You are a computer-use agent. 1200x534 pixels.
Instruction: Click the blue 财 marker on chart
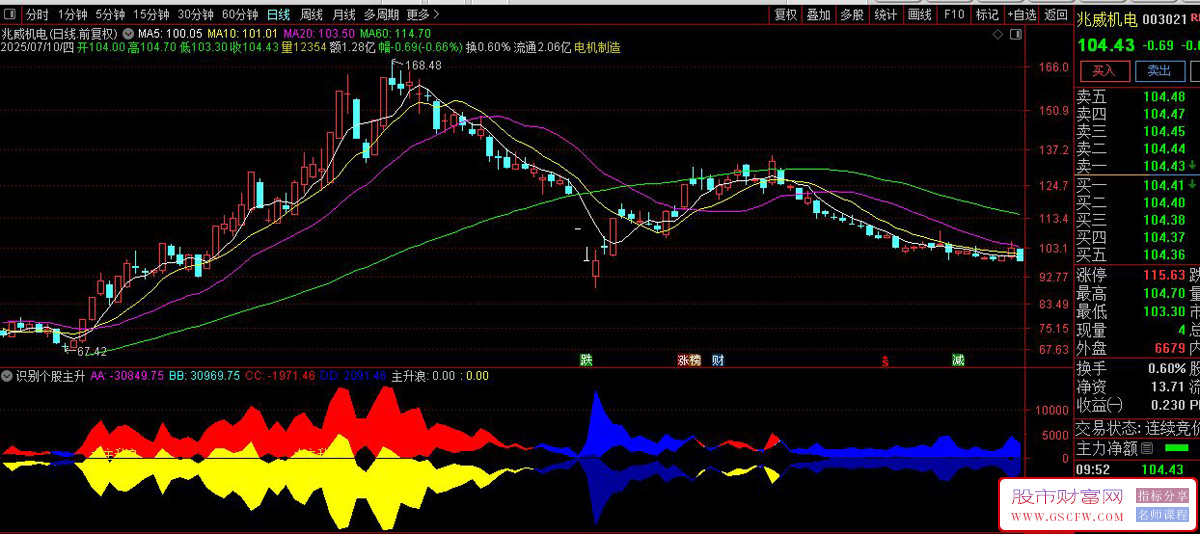(718, 360)
